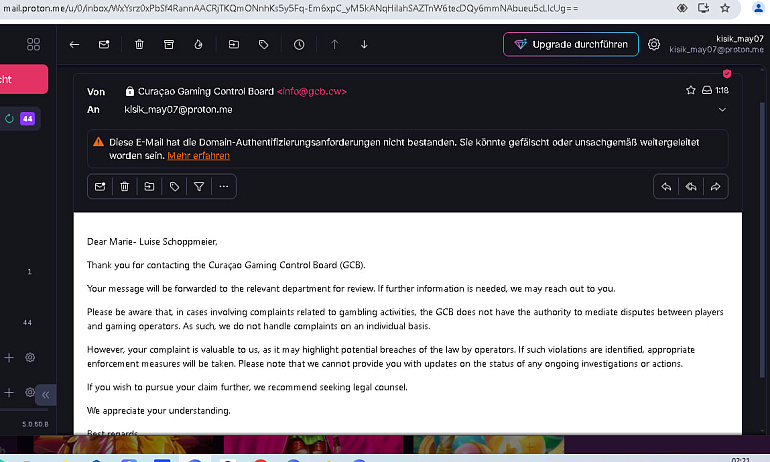Mark as unread in message action bar

pos(100,187)
